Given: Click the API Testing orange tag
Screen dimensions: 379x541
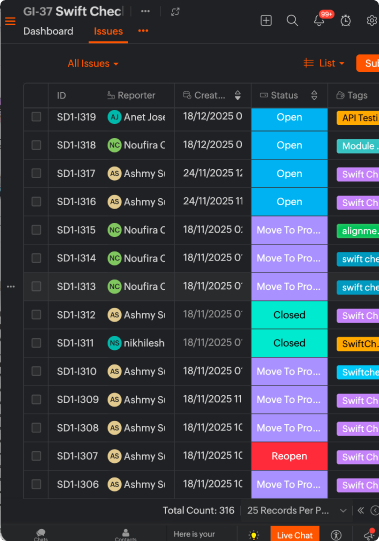Looking at the screenshot, I should 358,118.
